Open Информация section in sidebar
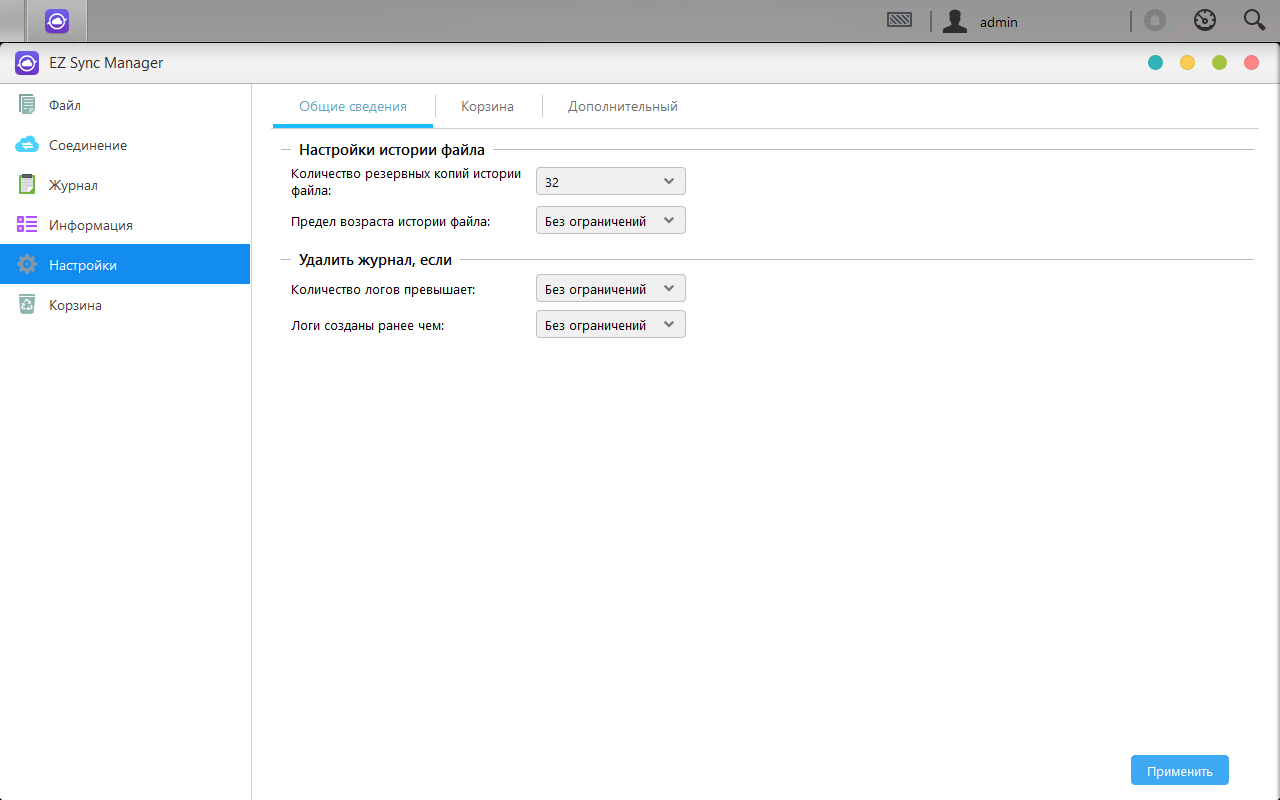Image resolution: width=1280 pixels, height=800 pixels. coord(125,225)
